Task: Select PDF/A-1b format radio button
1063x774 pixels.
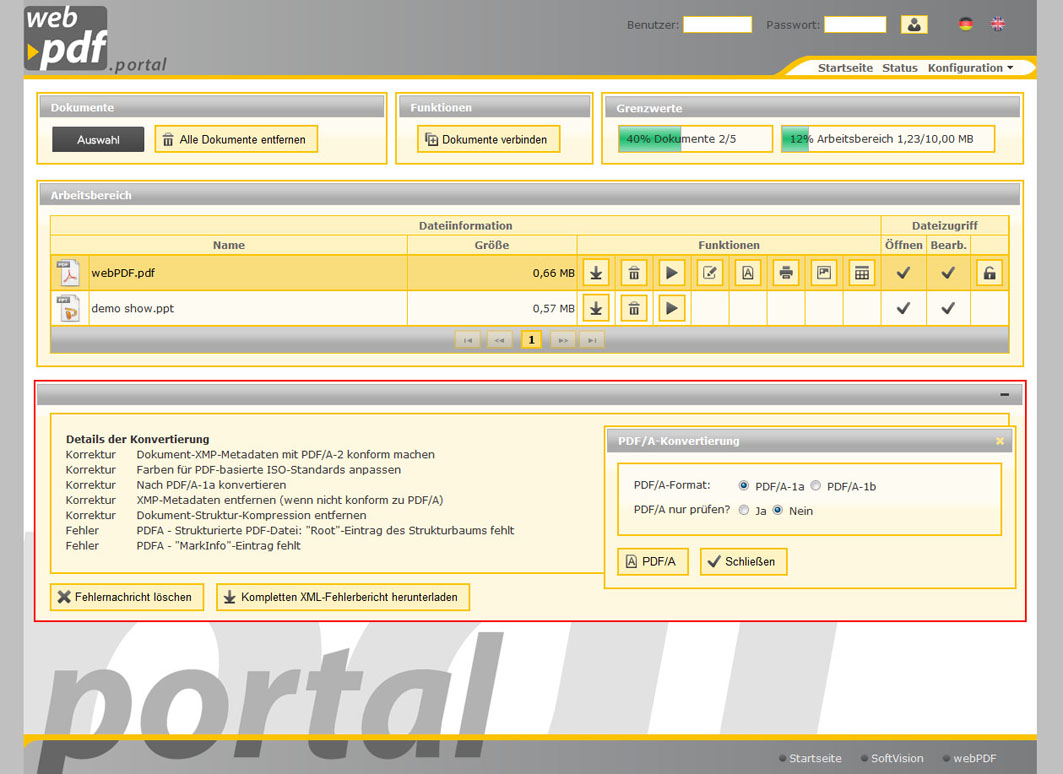Action: pos(816,486)
